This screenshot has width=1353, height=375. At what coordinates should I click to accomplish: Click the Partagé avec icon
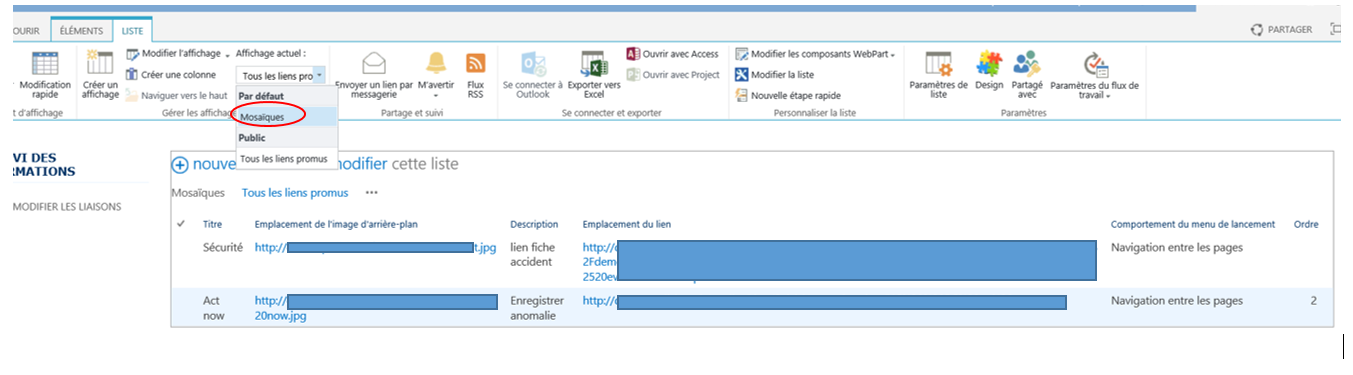(1026, 63)
